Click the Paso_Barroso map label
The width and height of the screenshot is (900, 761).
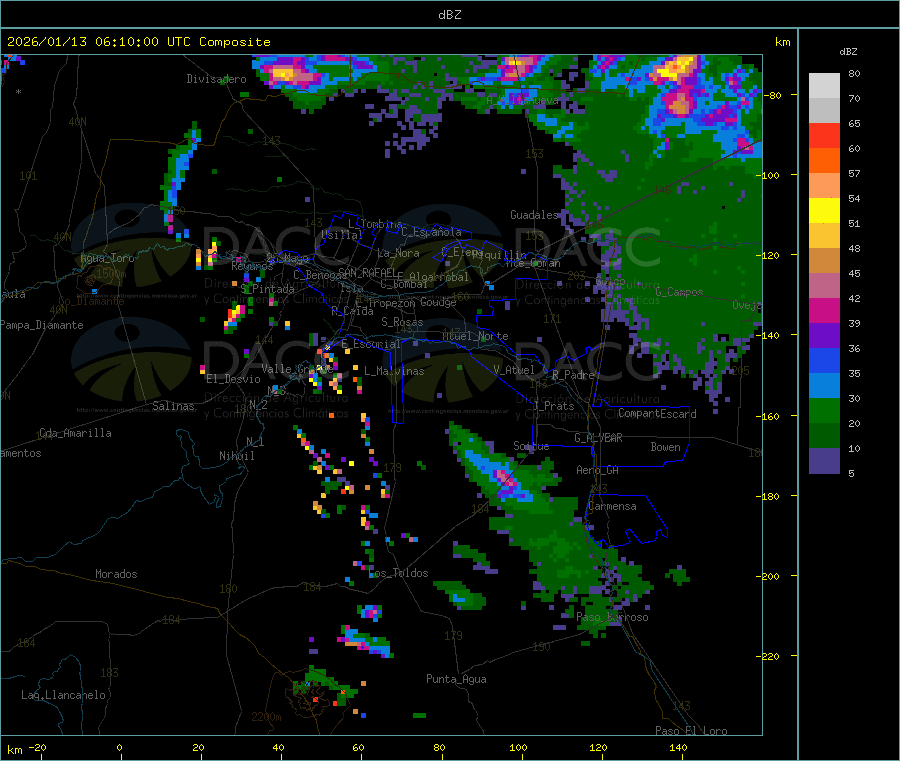(x=612, y=617)
